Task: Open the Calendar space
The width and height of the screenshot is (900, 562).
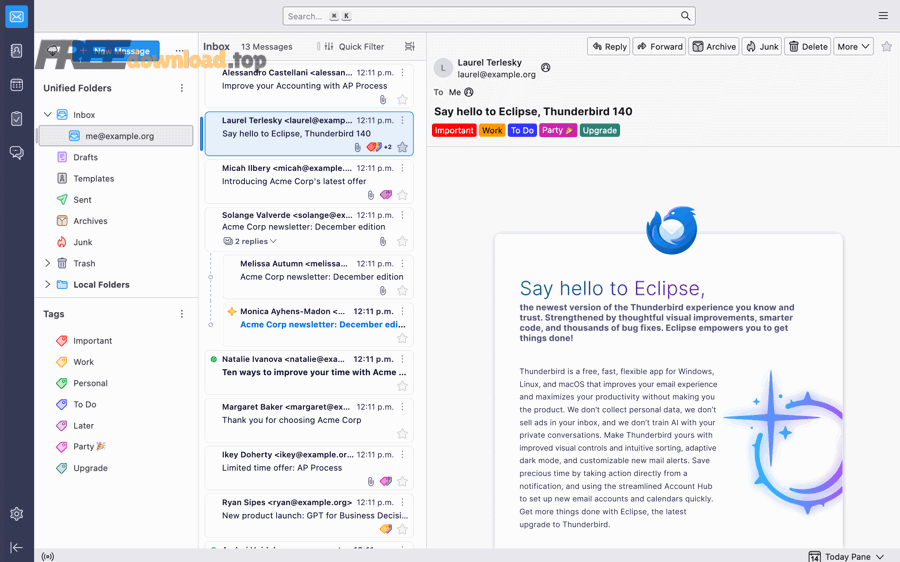Action: pos(17,85)
